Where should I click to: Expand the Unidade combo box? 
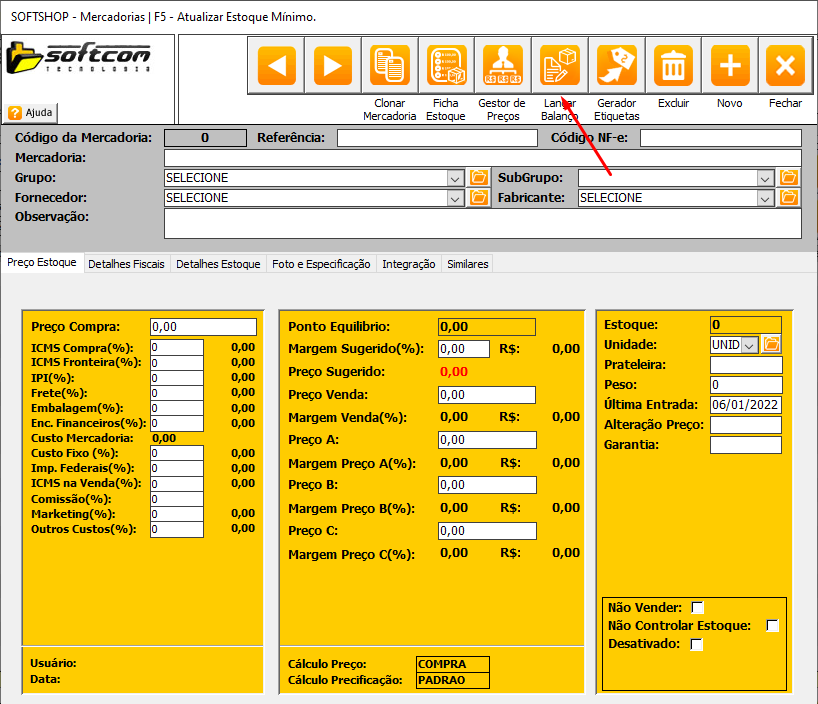pos(750,344)
